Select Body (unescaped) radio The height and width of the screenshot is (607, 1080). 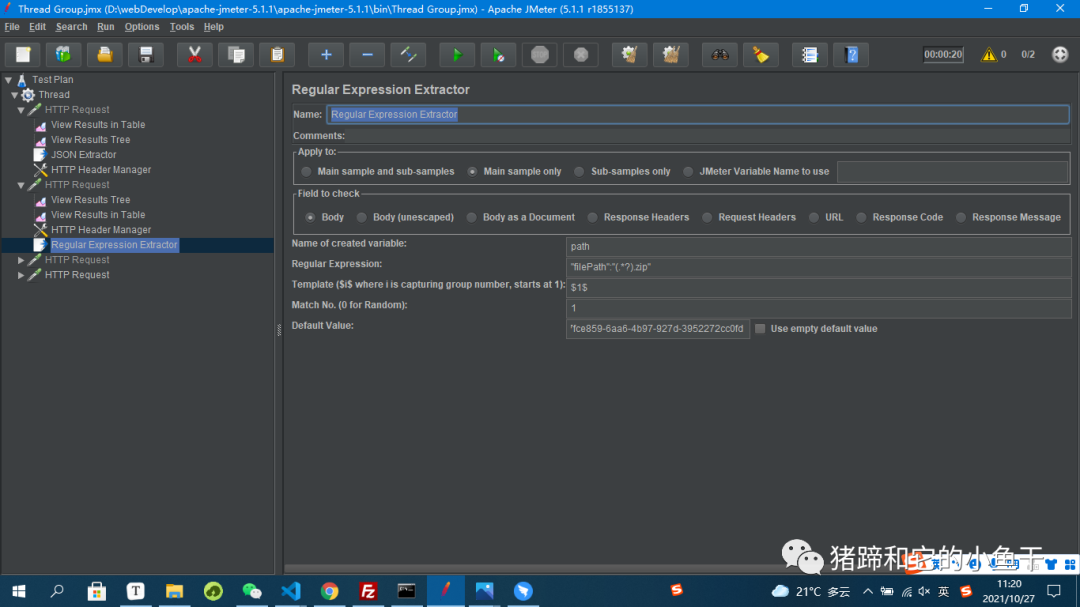point(362,217)
